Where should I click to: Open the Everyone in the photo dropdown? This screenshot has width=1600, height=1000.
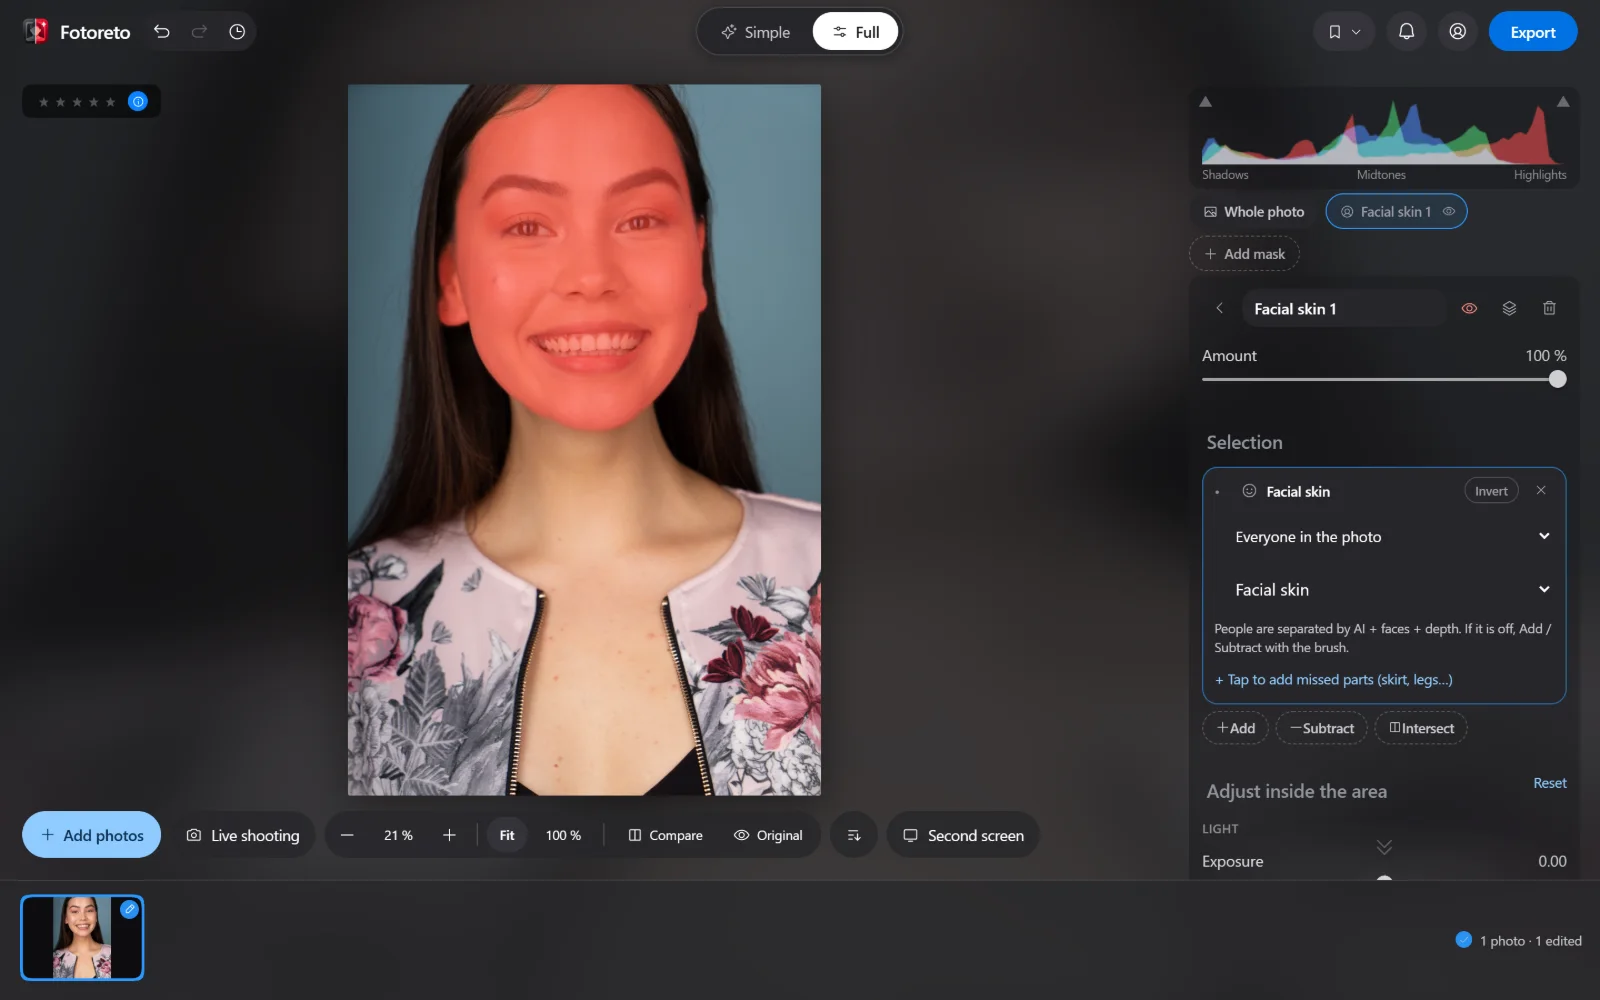coord(1391,537)
